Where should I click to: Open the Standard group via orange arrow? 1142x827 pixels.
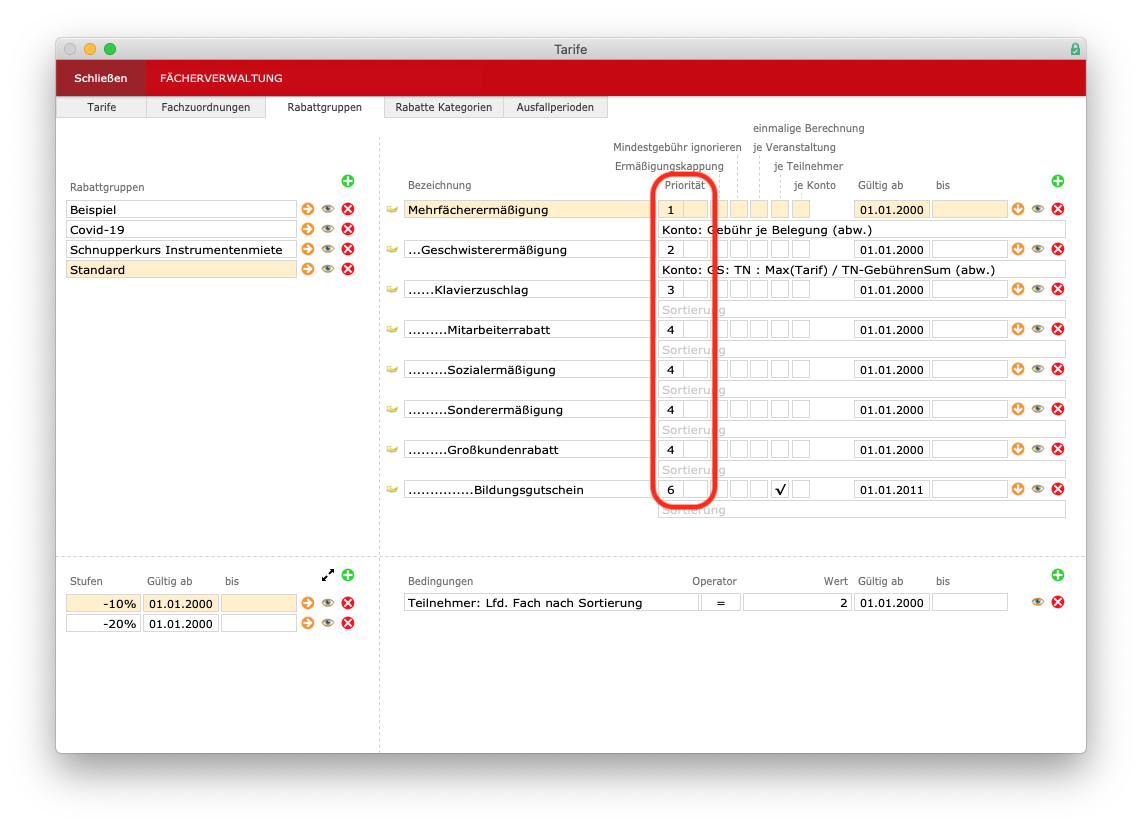pyautogui.click(x=308, y=269)
